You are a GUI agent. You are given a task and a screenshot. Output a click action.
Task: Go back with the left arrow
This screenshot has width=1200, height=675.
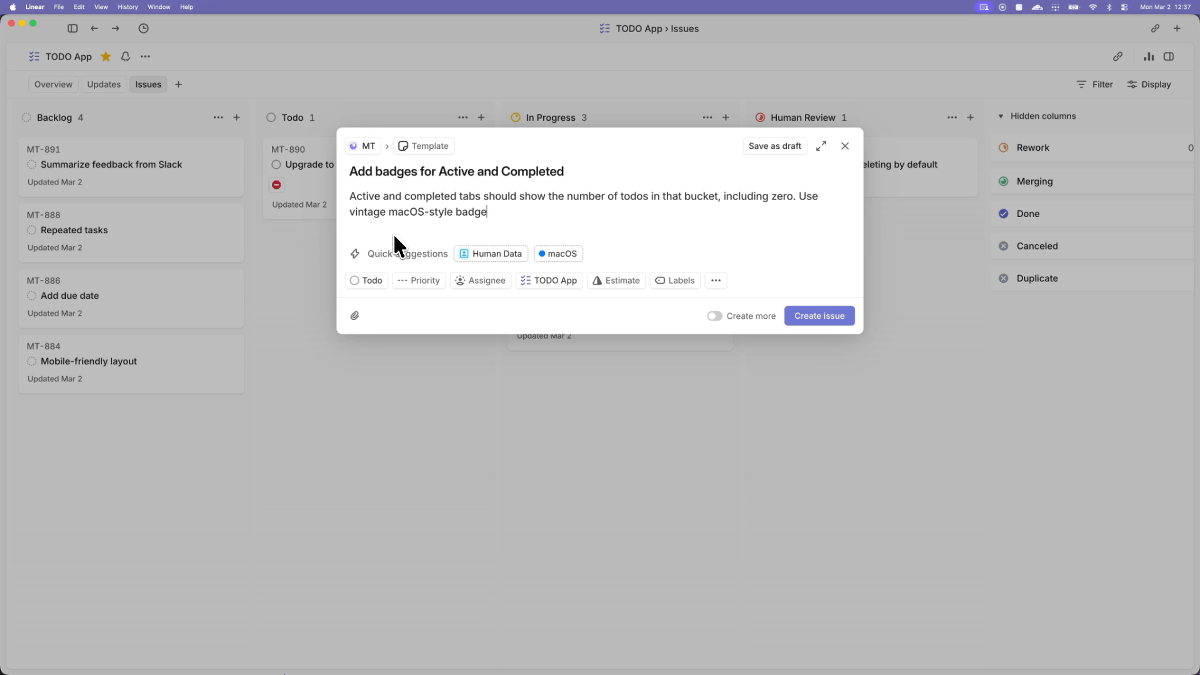(x=94, y=29)
